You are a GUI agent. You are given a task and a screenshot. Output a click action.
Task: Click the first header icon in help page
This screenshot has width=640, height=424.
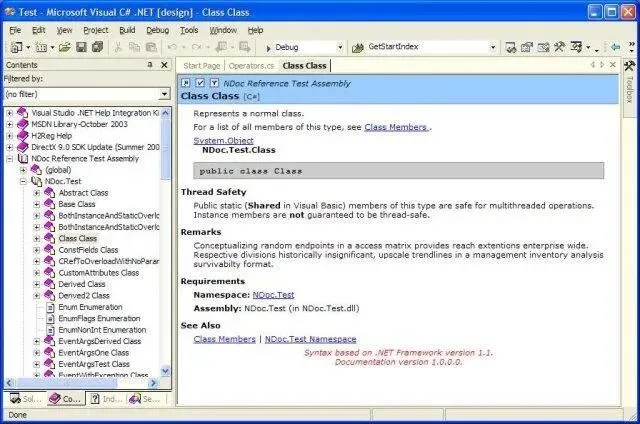tap(186, 83)
